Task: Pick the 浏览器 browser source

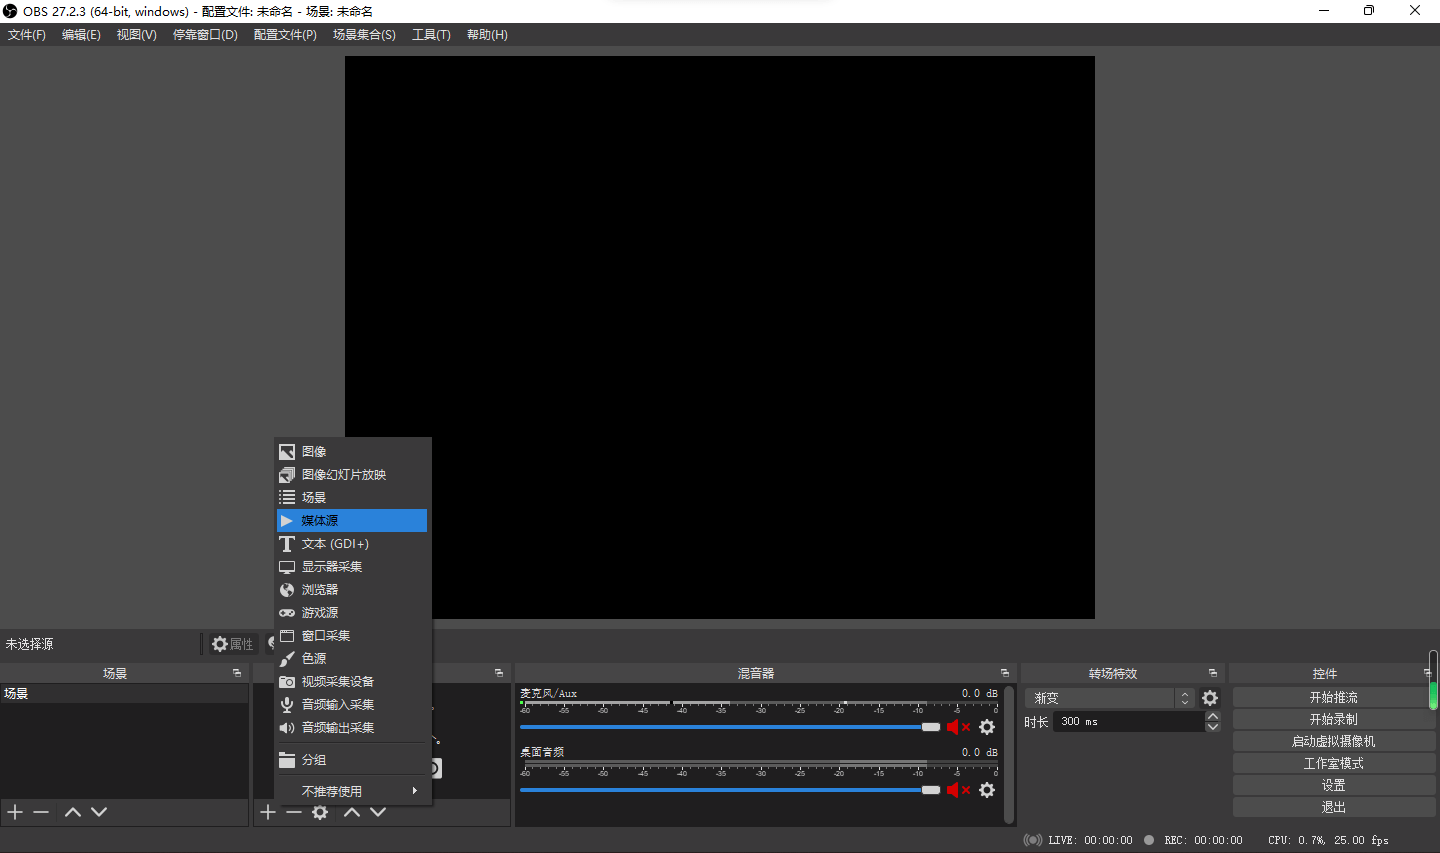Action: 352,589
